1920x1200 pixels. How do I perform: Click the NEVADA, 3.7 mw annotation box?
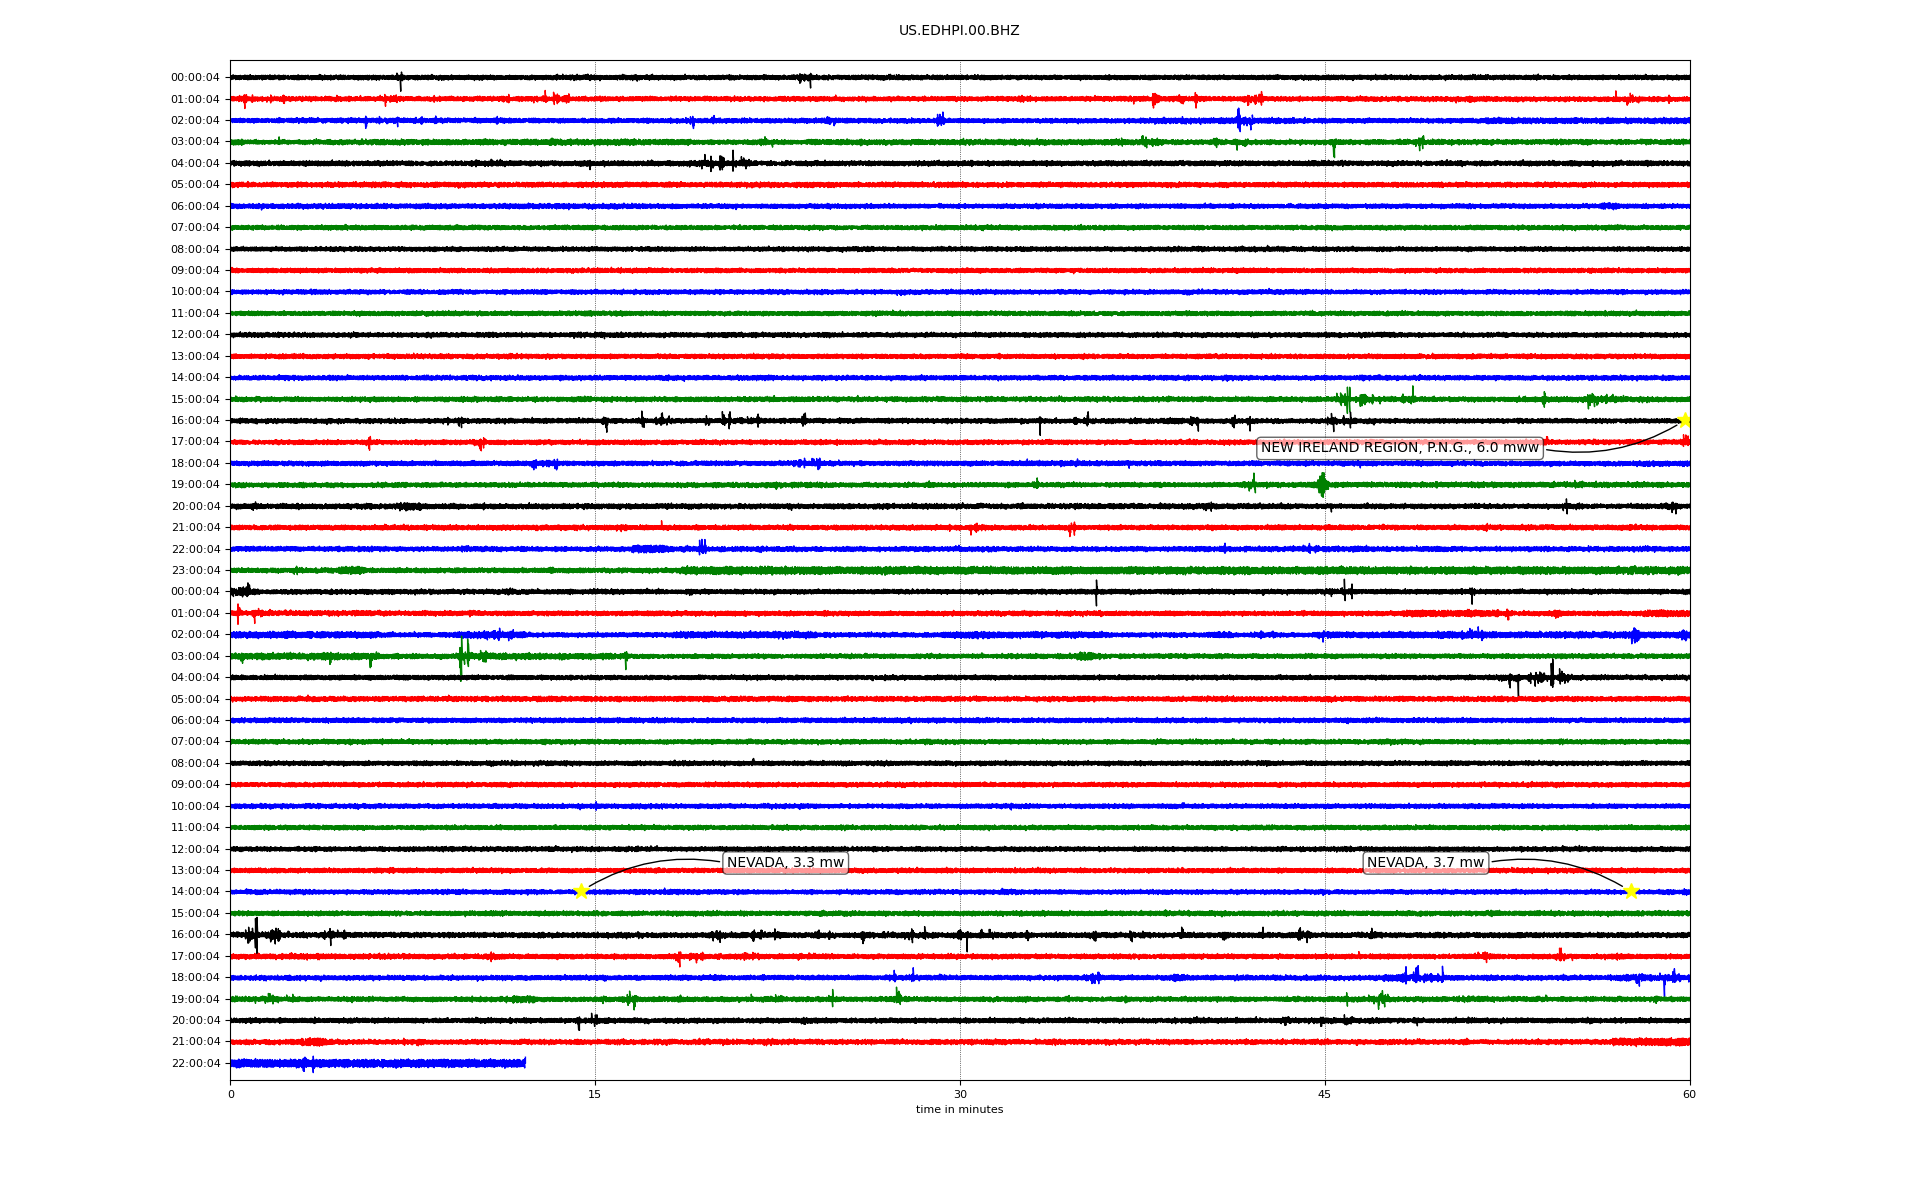coord(1425,863)
